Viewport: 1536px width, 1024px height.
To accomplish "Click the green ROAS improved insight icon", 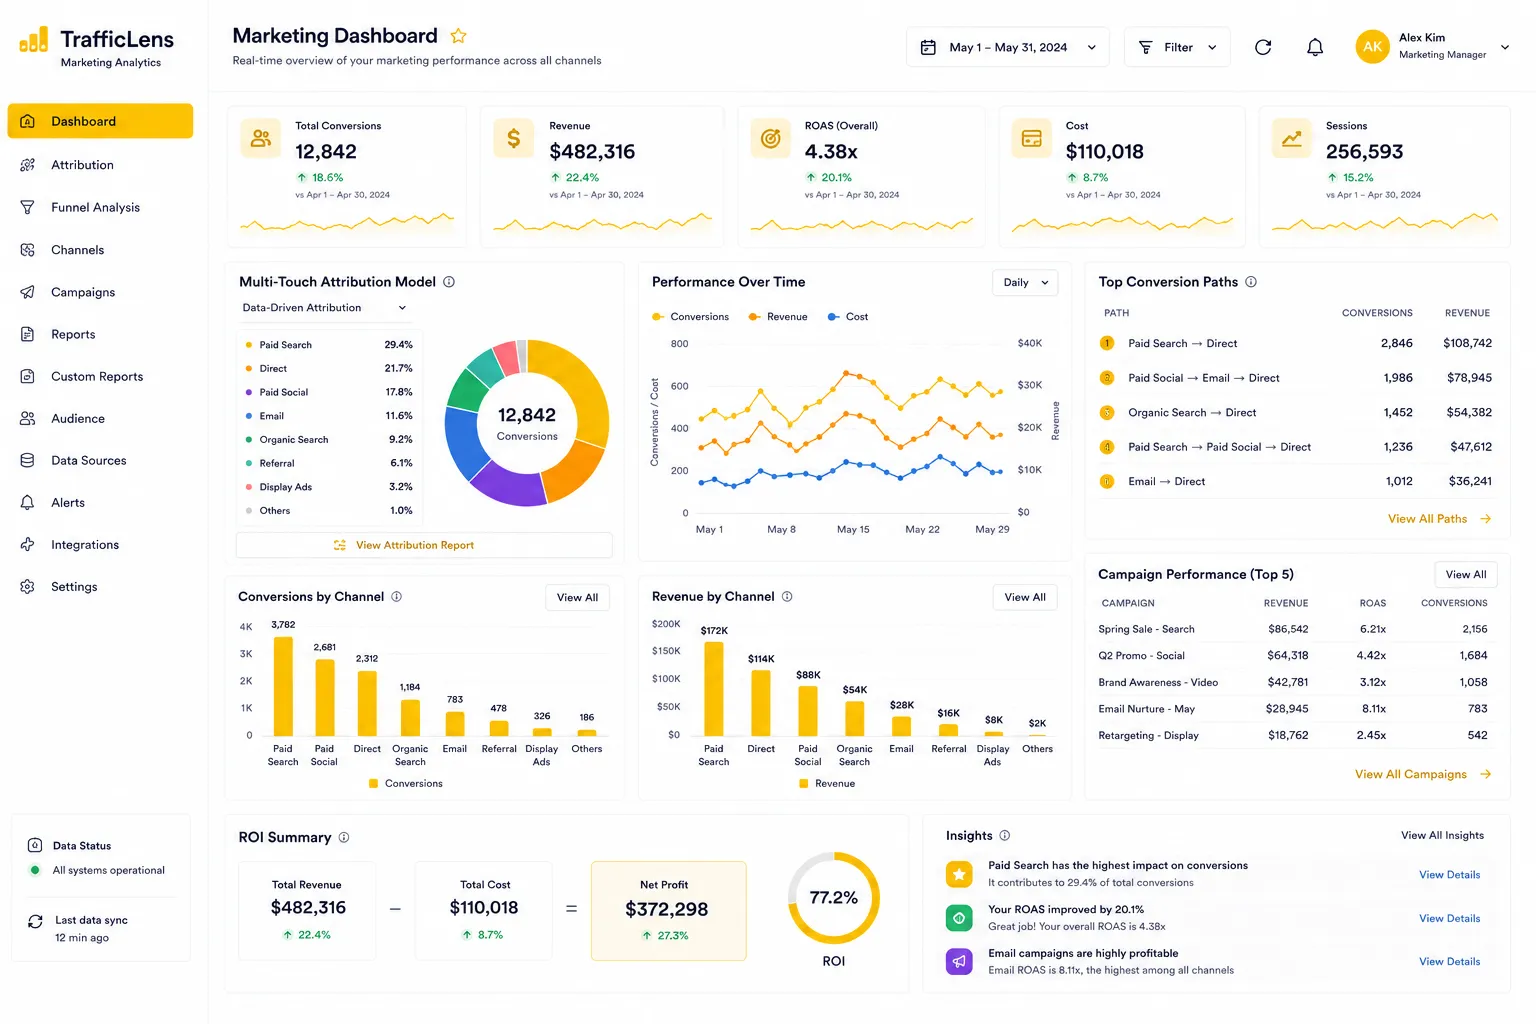I will click(x=959, y=918).
